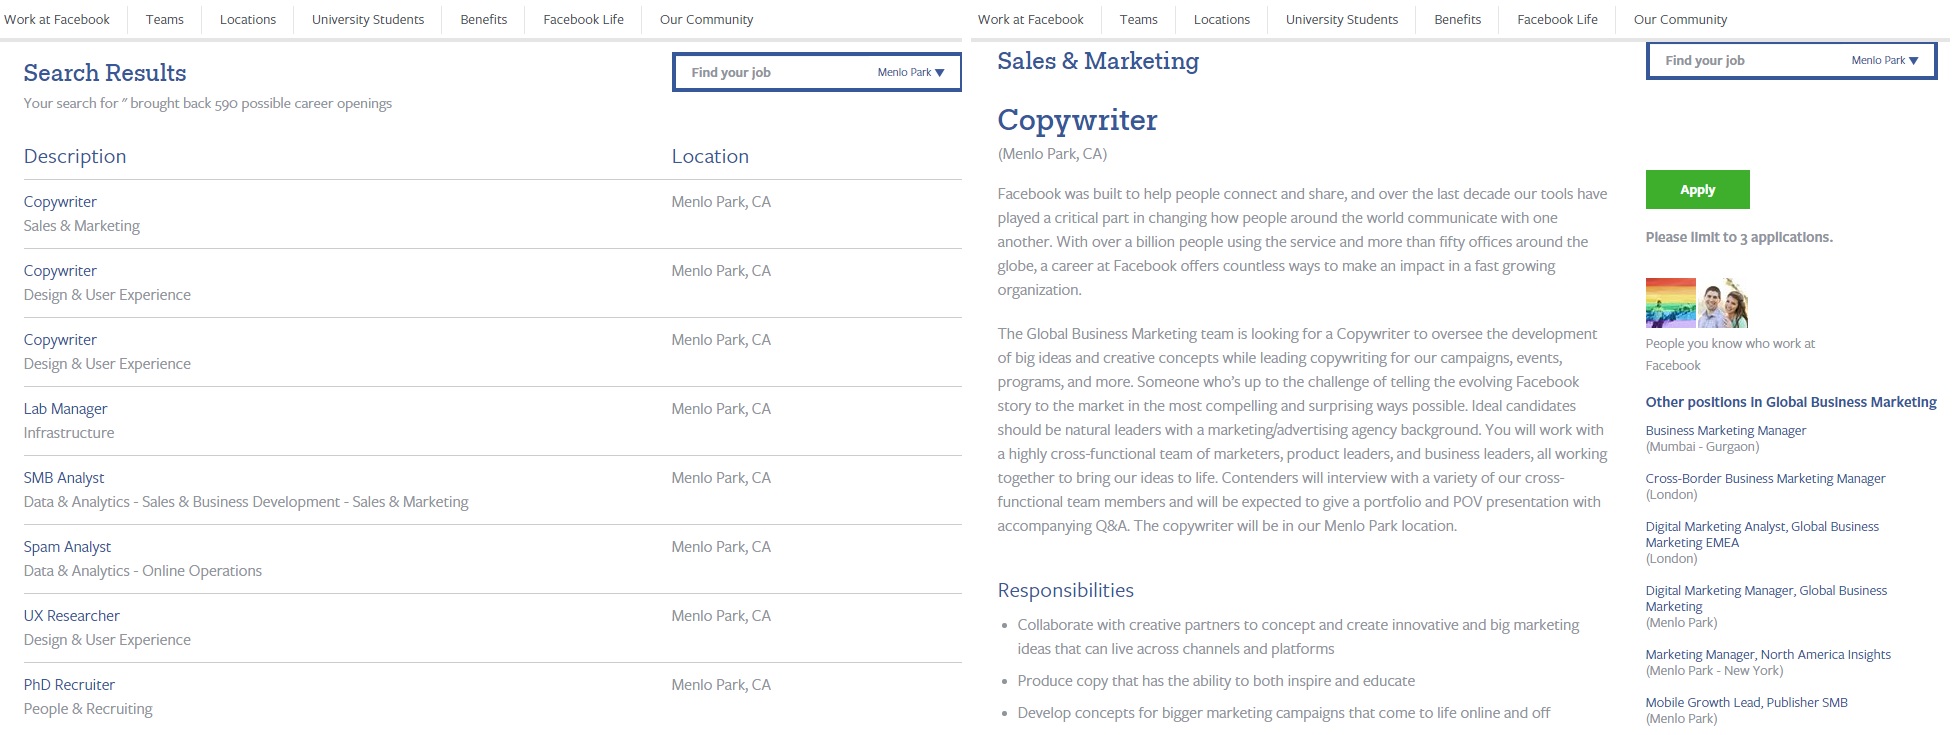The height and width of the screenshot is (735, 1957).
Task: Open Cross-Border Business Marketing Manager link
Action: click(x=1765, y=479)
